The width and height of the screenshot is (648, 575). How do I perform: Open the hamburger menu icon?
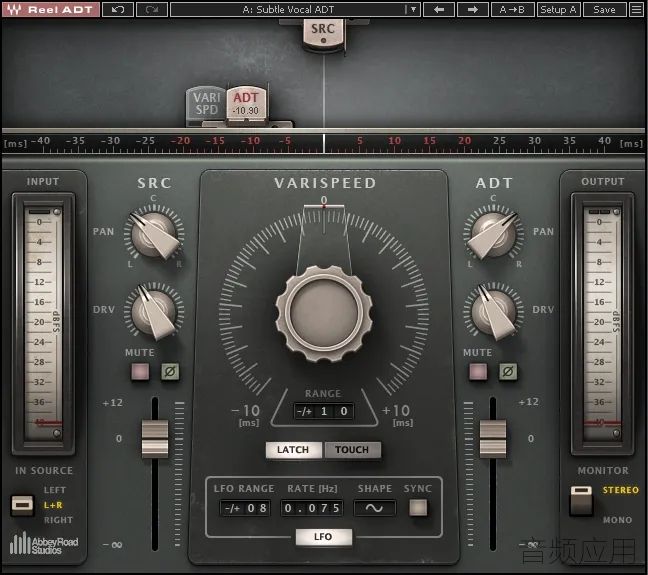point(636,10)
